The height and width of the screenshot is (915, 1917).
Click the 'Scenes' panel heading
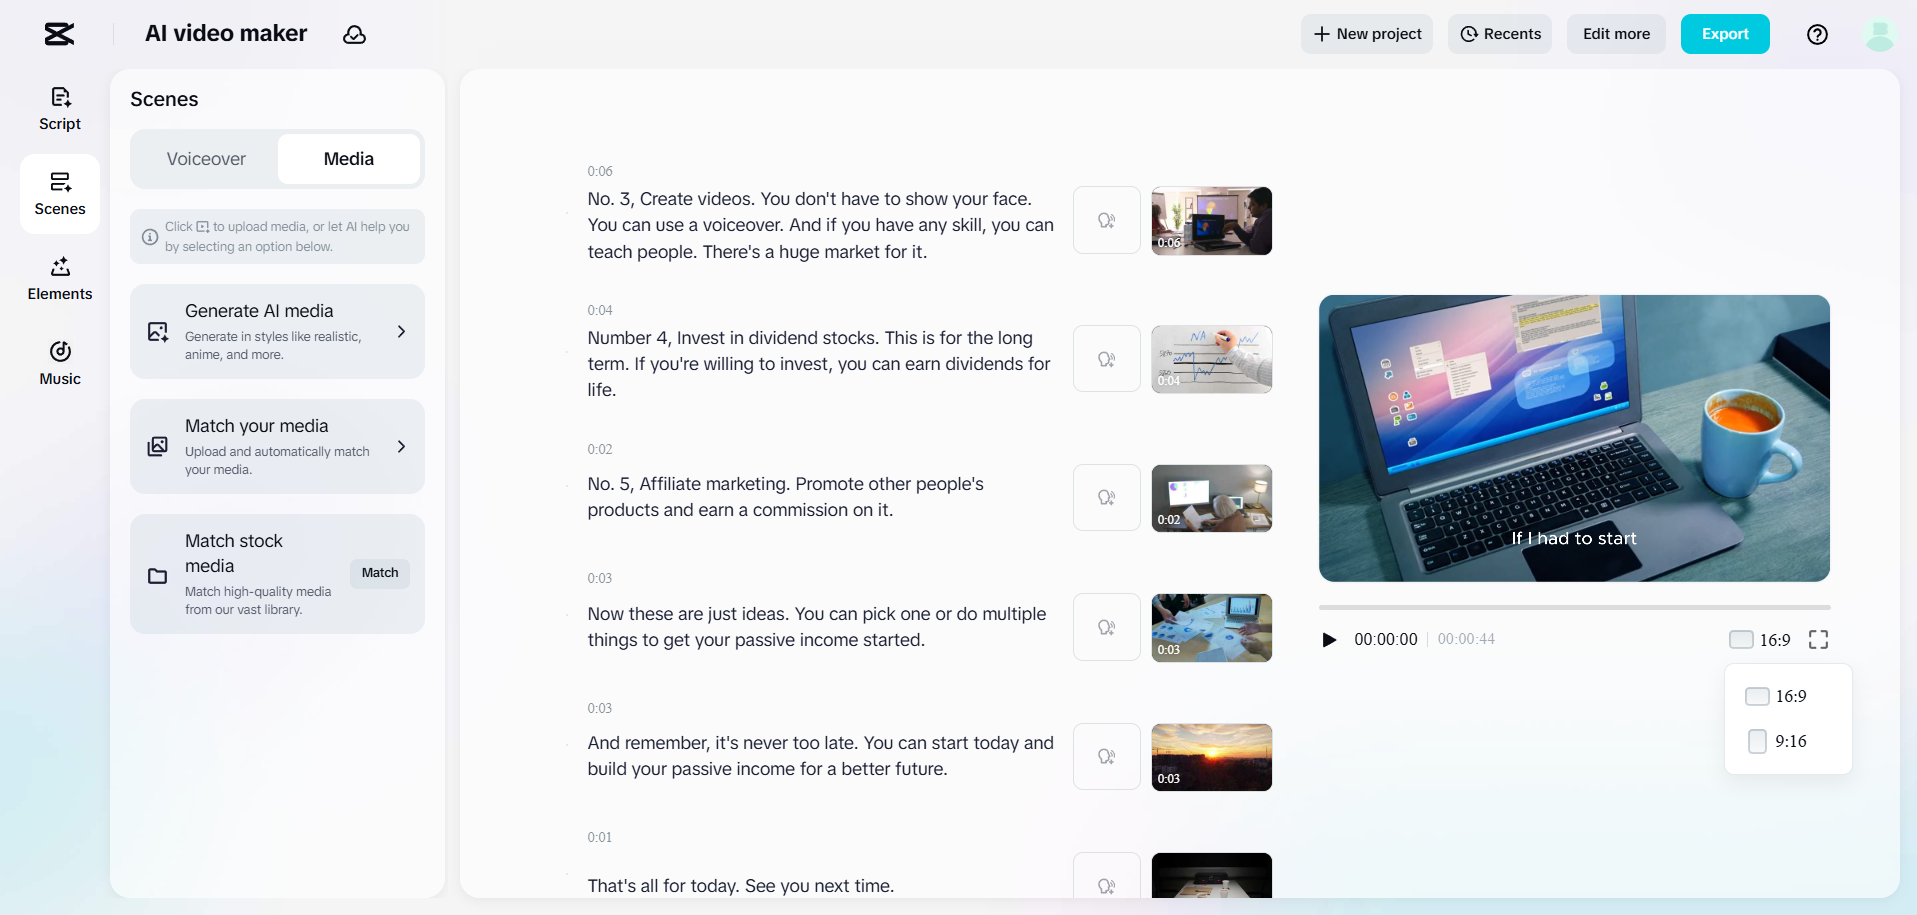point(164,99)
